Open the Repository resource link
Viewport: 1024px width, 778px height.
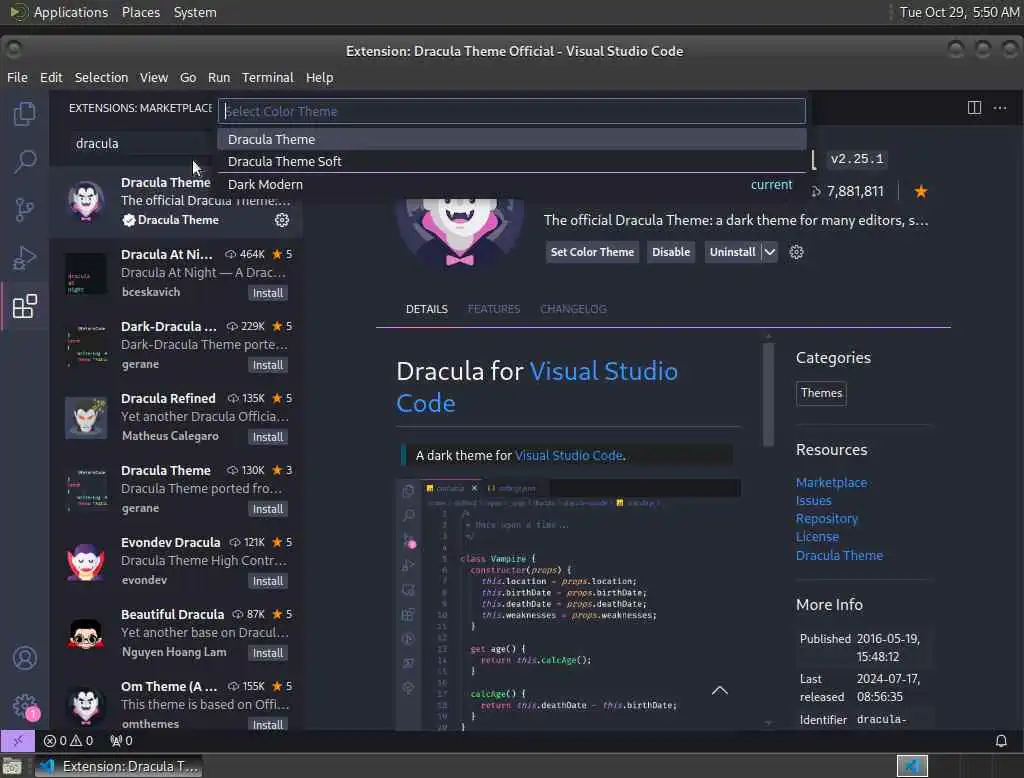[x=826, y=519]
